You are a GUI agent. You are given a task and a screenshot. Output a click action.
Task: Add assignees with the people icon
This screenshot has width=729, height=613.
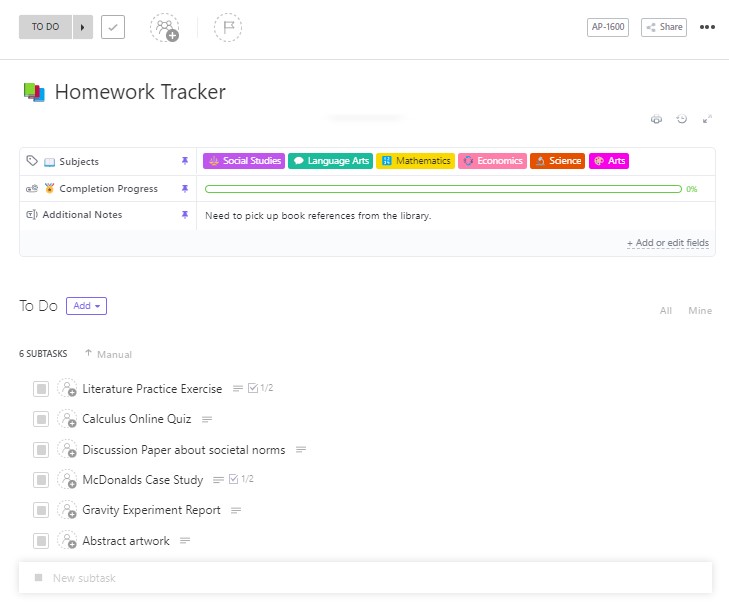click(x=165, y=27)
